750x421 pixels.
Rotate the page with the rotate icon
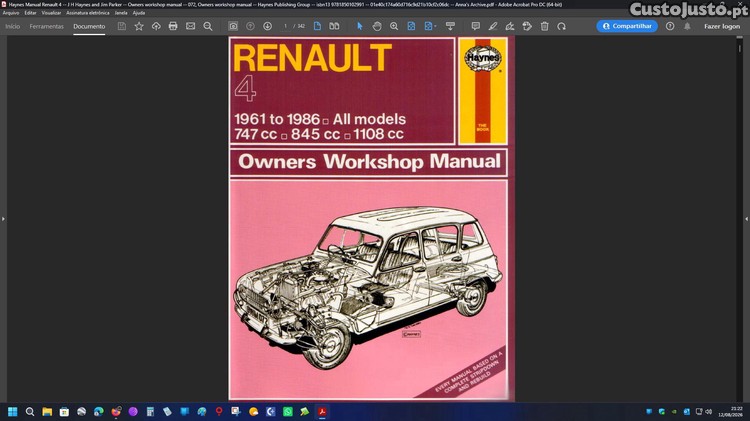(562, 26)
